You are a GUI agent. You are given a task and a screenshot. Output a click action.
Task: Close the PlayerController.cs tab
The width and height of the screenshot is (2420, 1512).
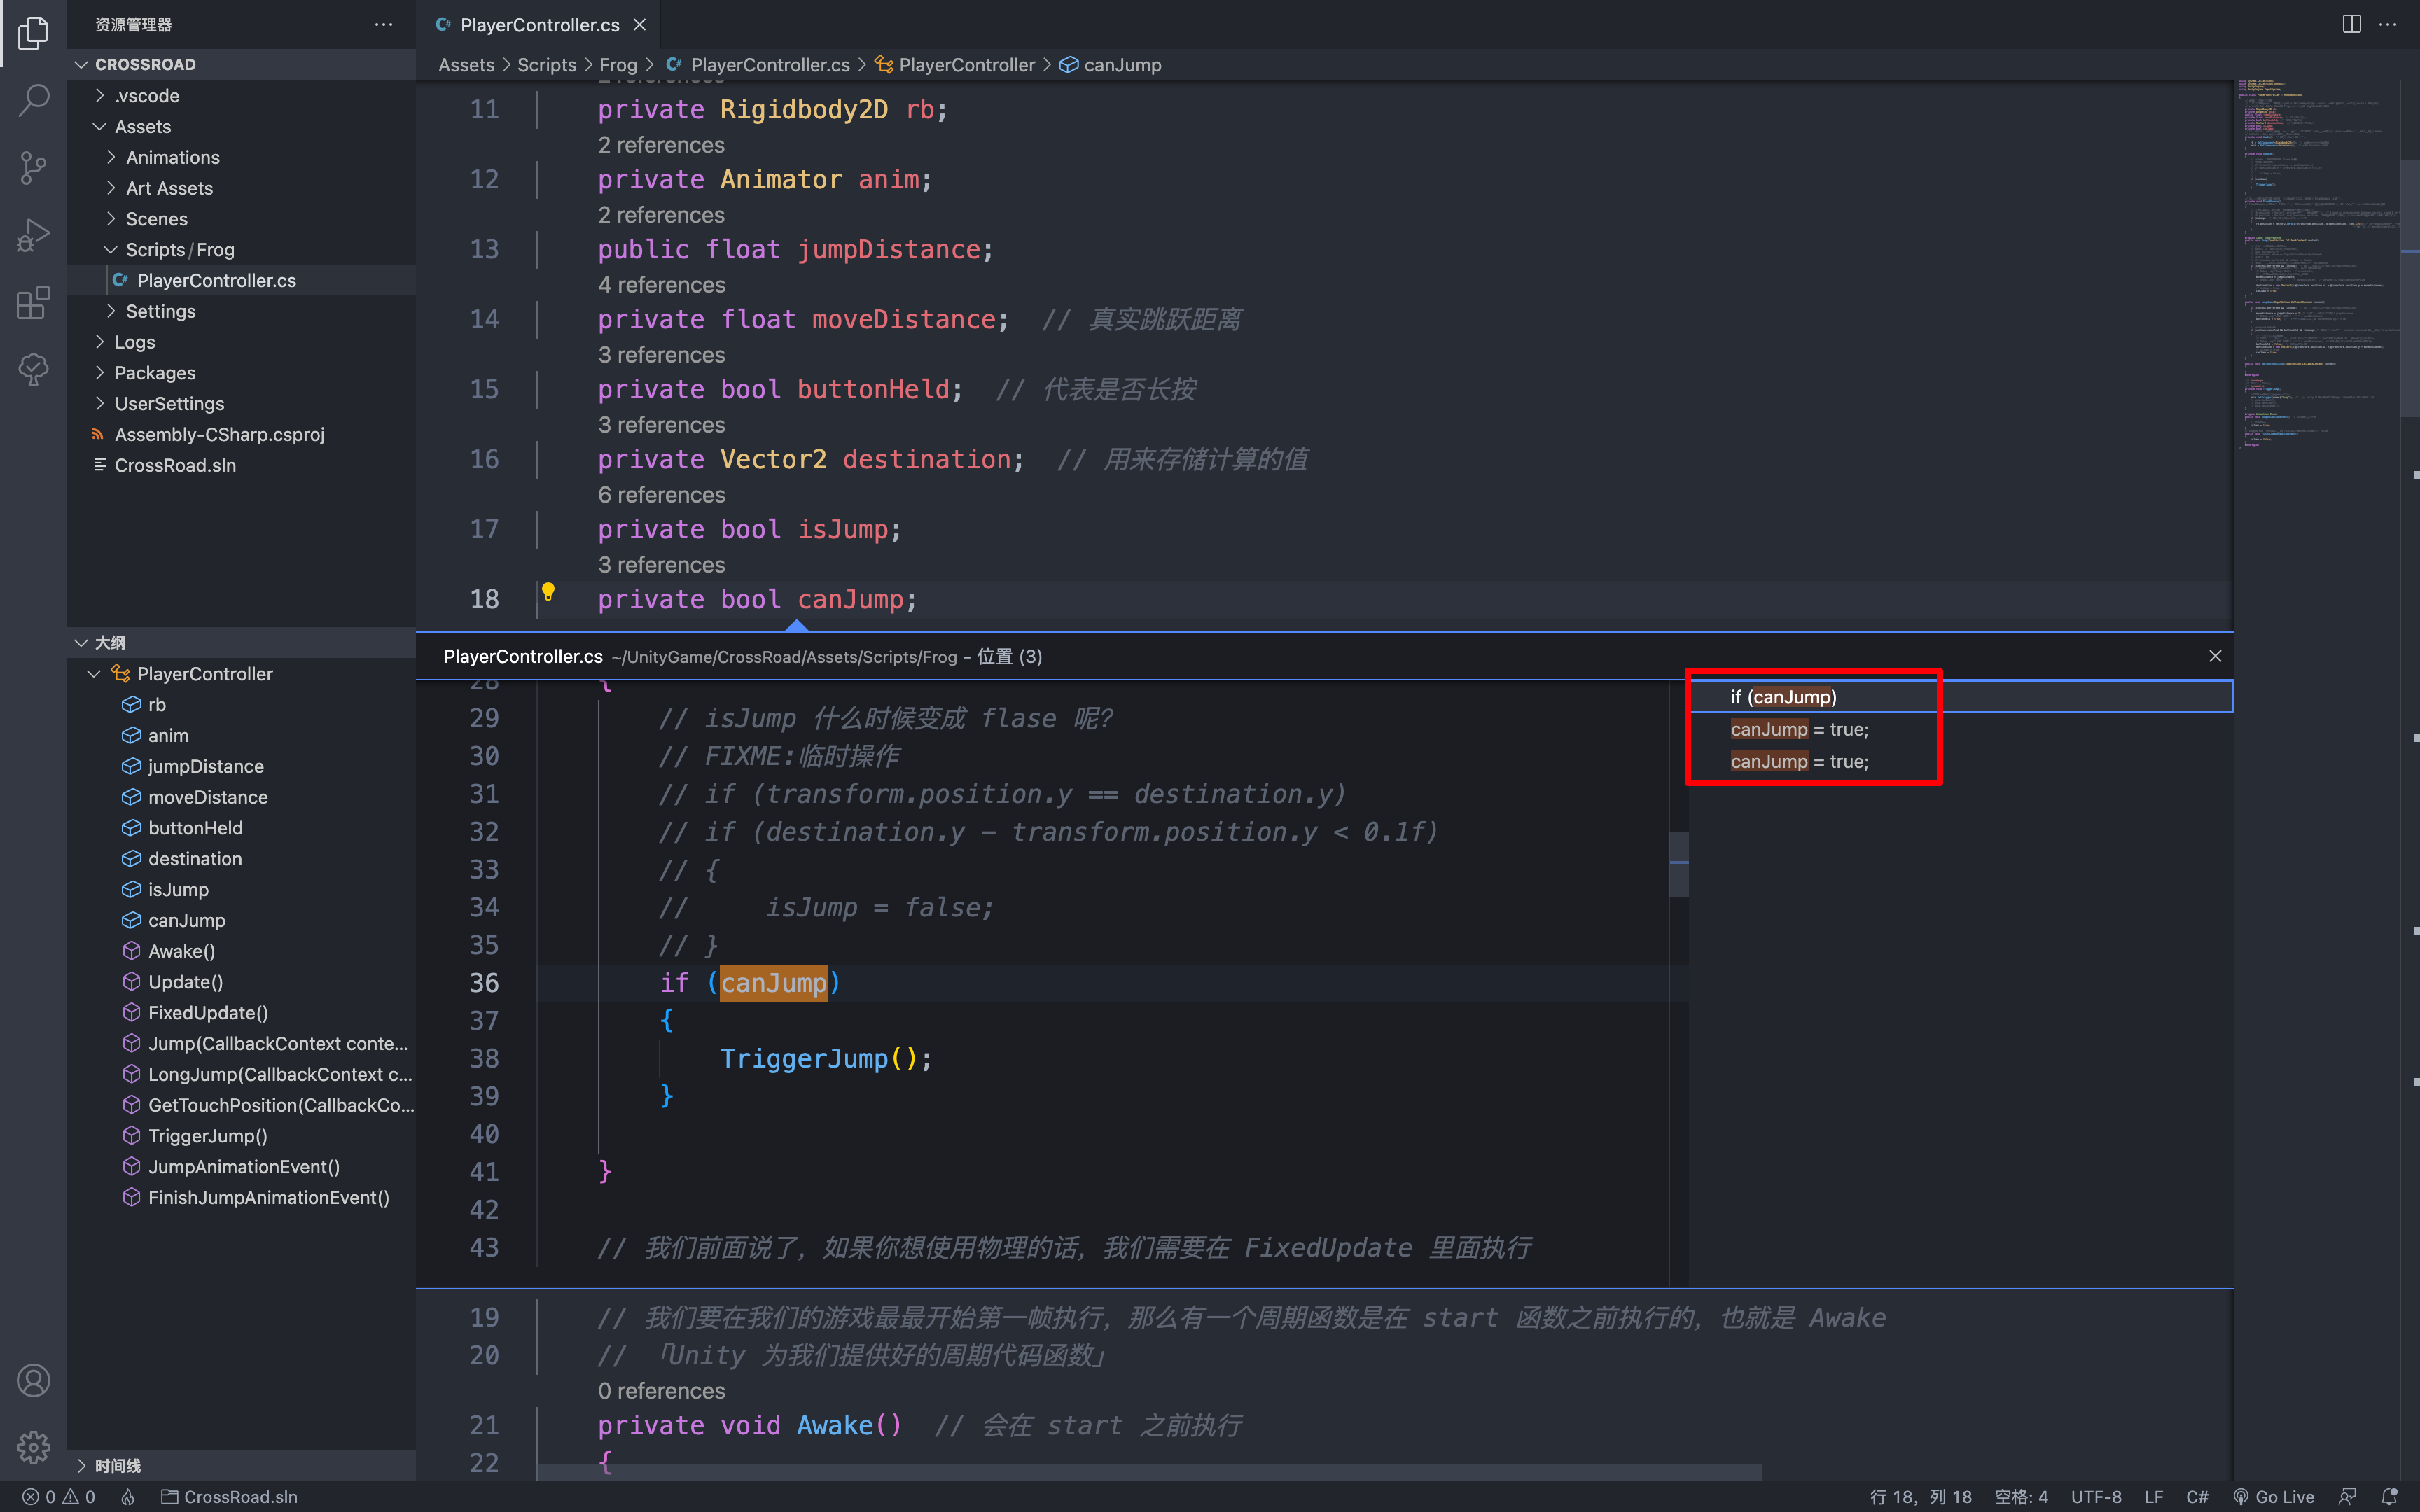640,25
